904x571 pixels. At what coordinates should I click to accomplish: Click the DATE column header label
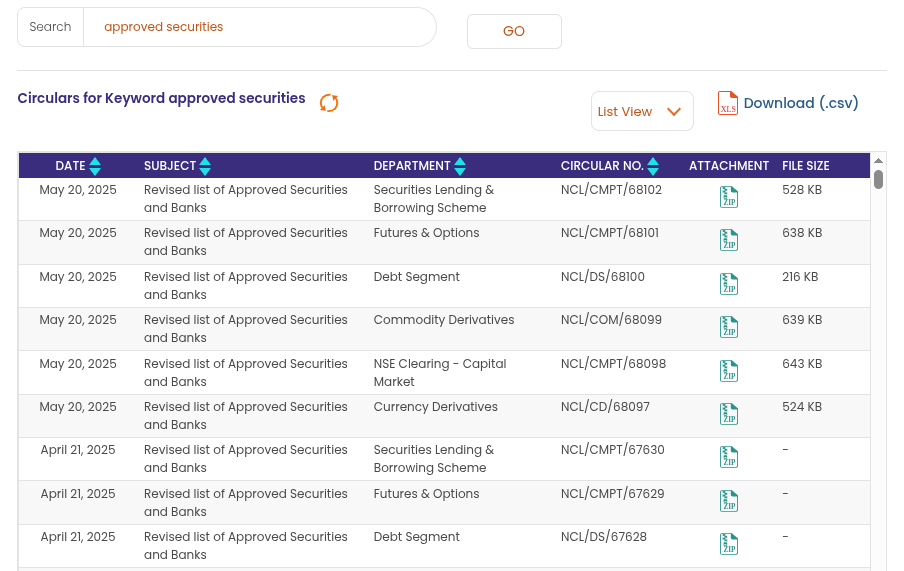tap(70, 166)
